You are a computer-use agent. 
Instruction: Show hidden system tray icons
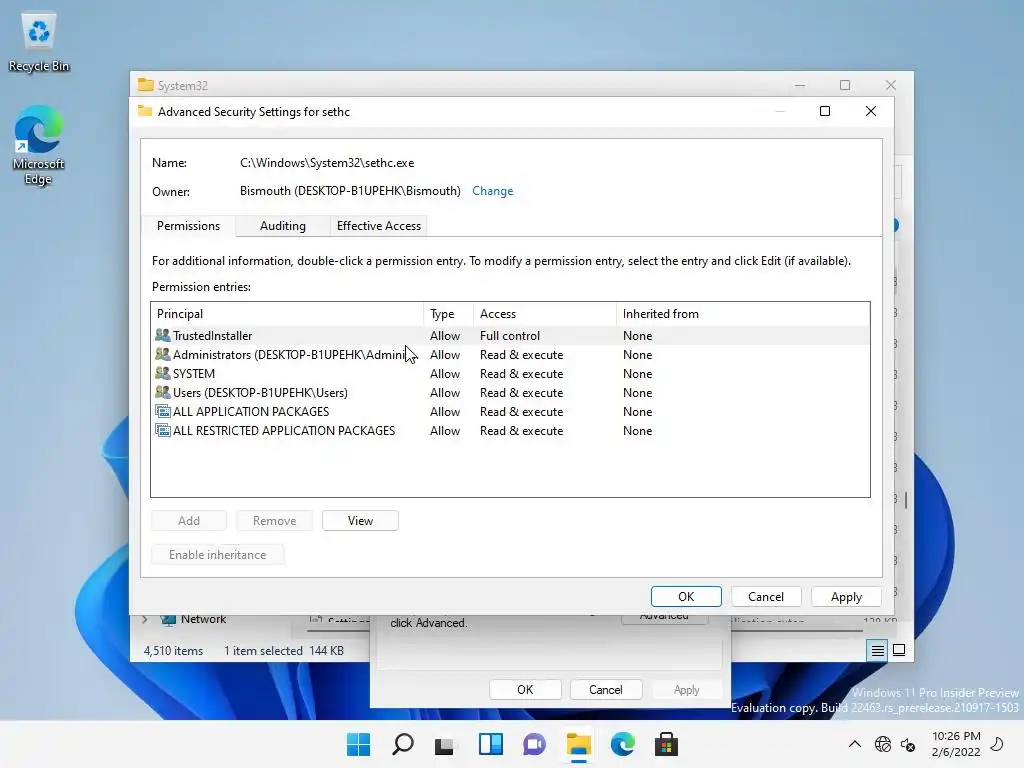(854, 744)
